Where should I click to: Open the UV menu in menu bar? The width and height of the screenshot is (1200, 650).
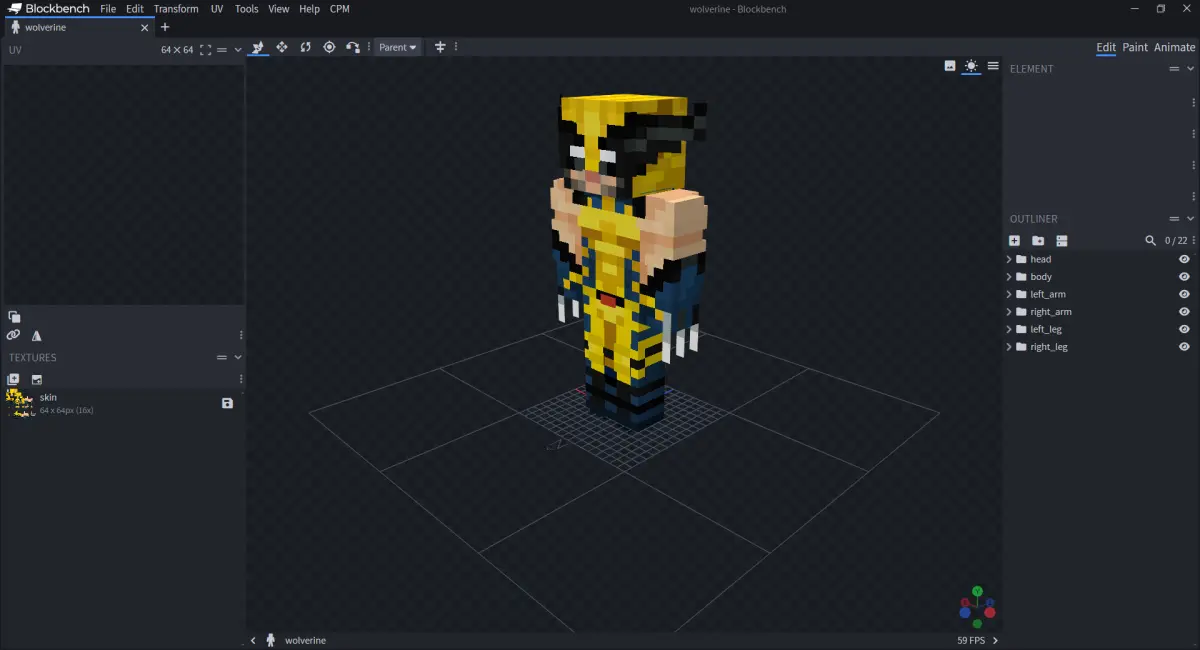coord(217,9)
